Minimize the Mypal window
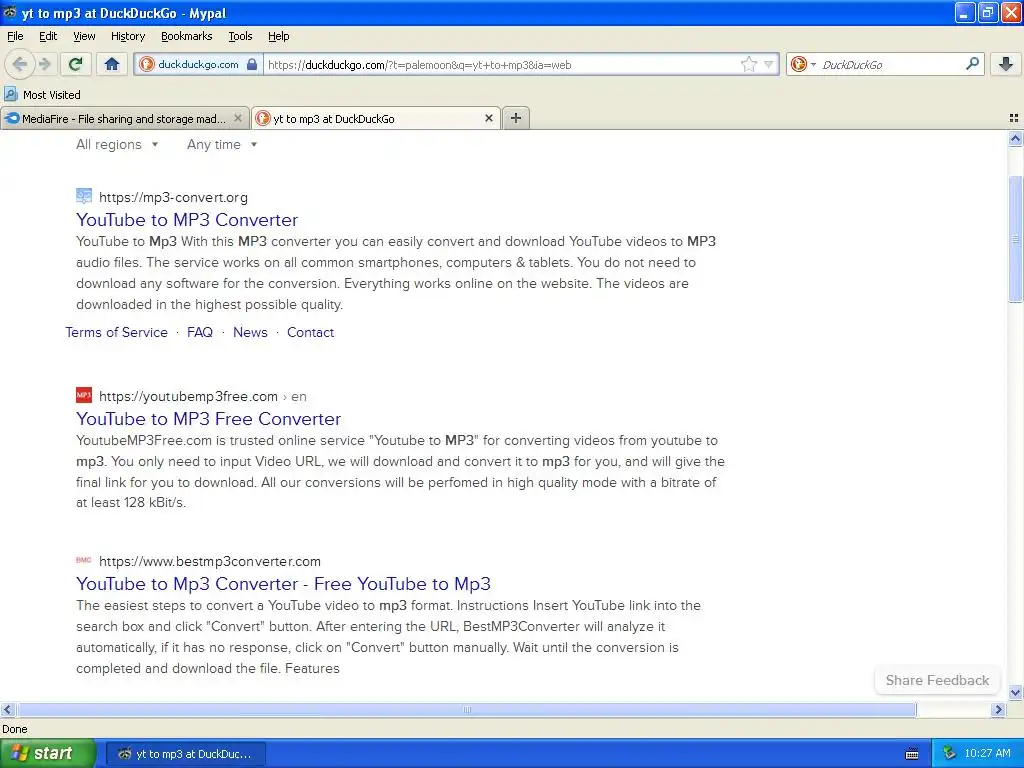This screenshot has width=1024, height=768. 965,12
